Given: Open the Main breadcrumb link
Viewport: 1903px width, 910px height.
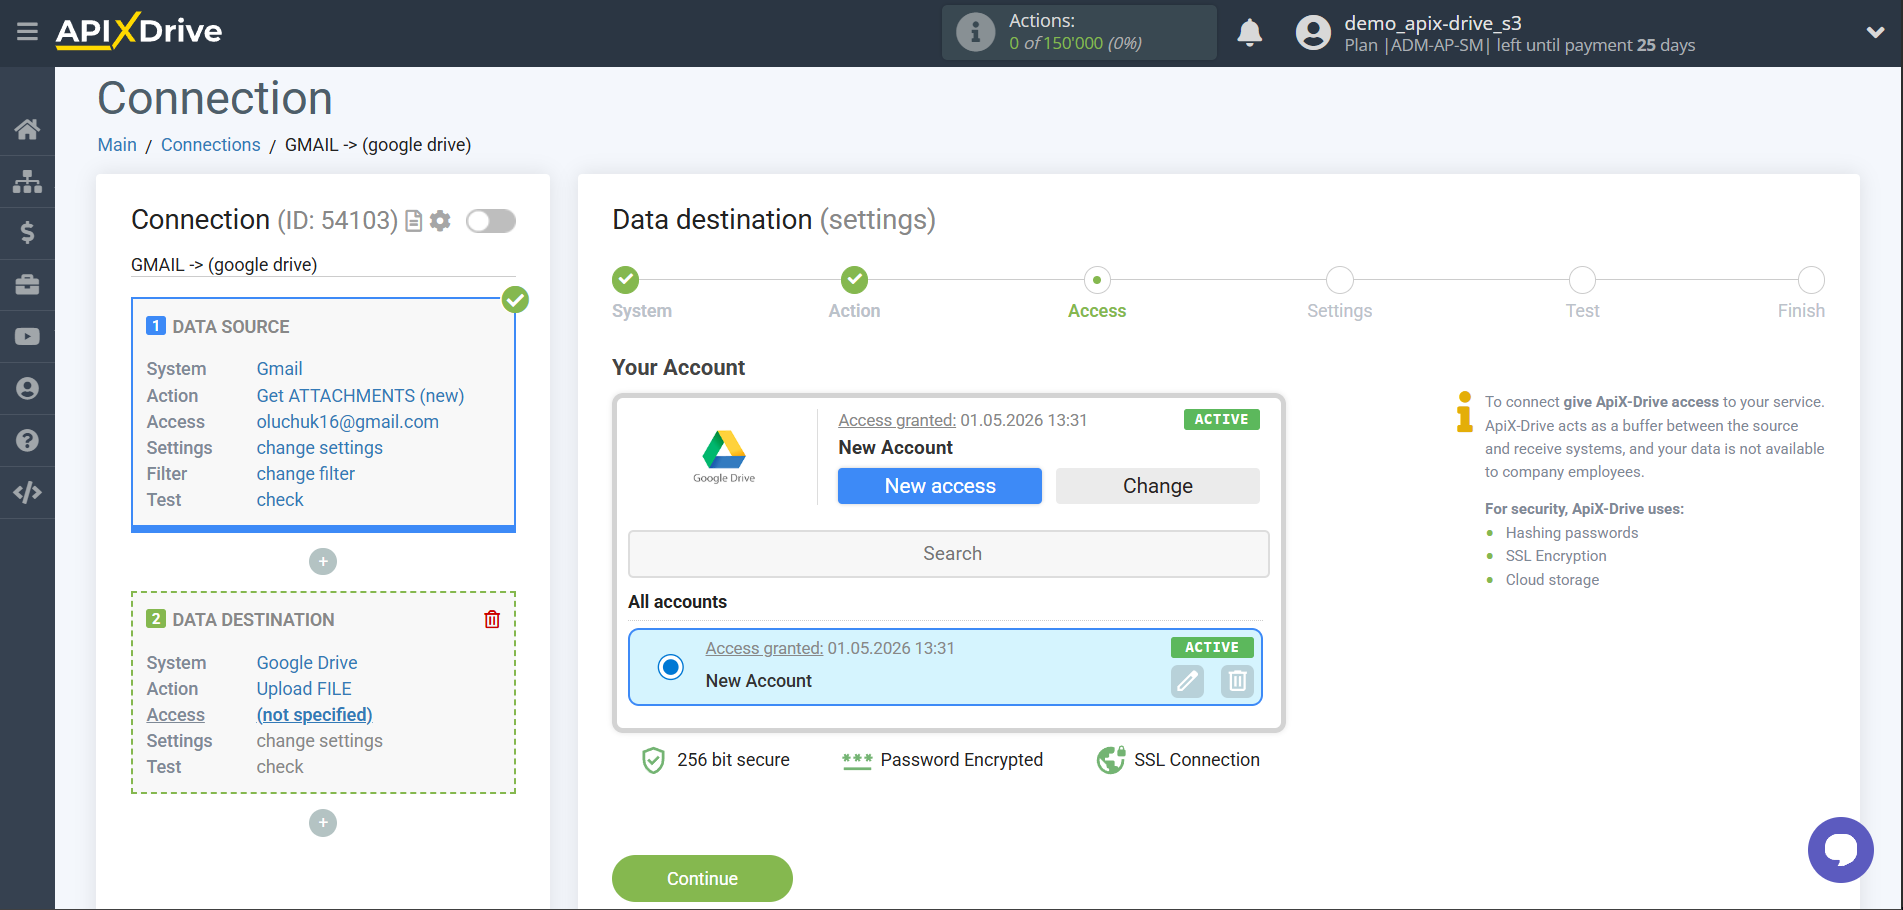Looking at the screenshot, I should pos(117,145).
